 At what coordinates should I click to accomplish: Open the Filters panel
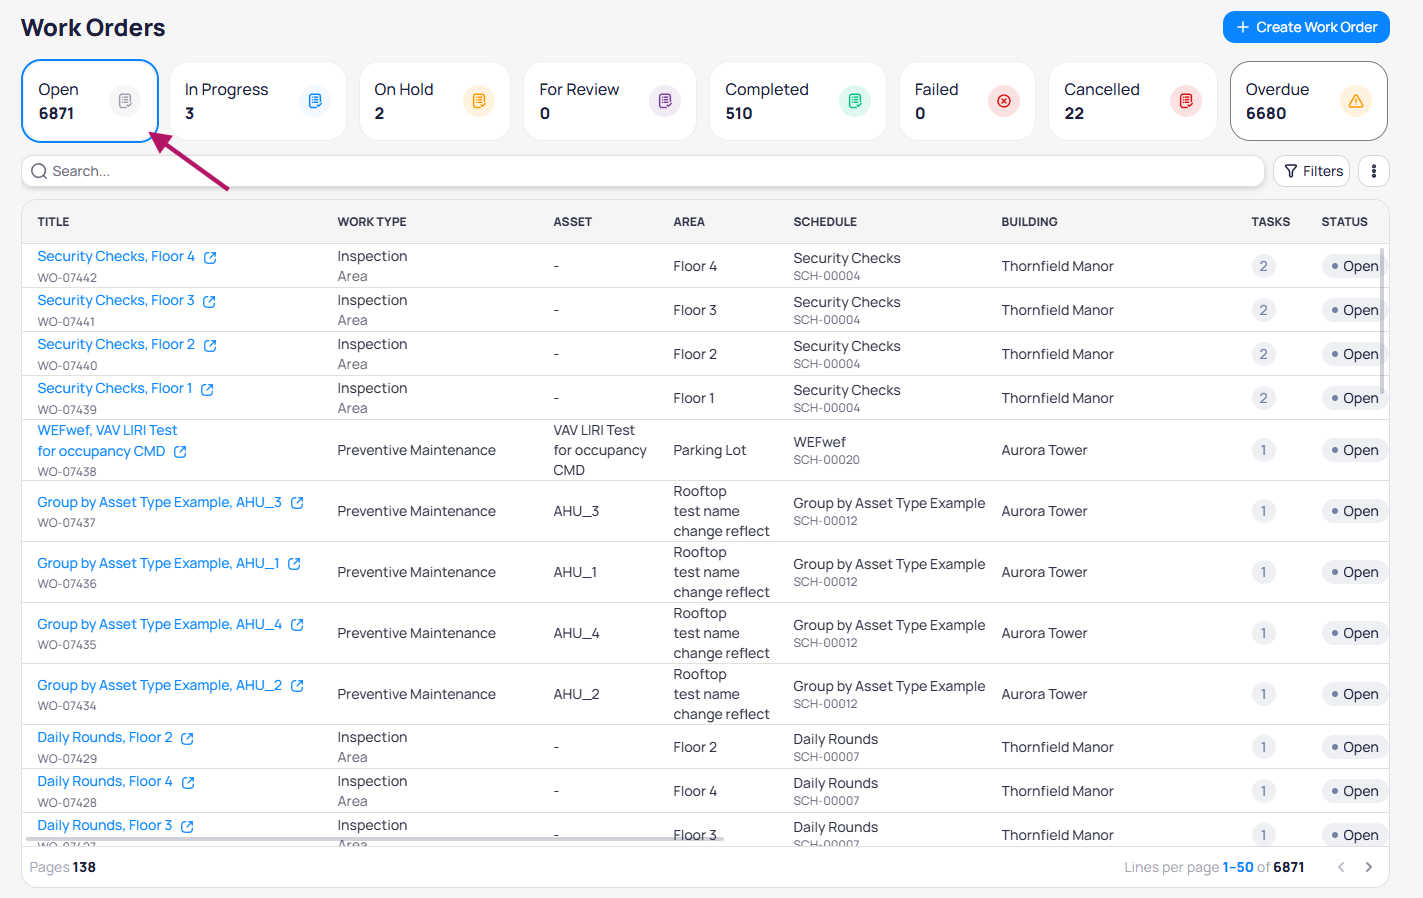click(1312, 171)
